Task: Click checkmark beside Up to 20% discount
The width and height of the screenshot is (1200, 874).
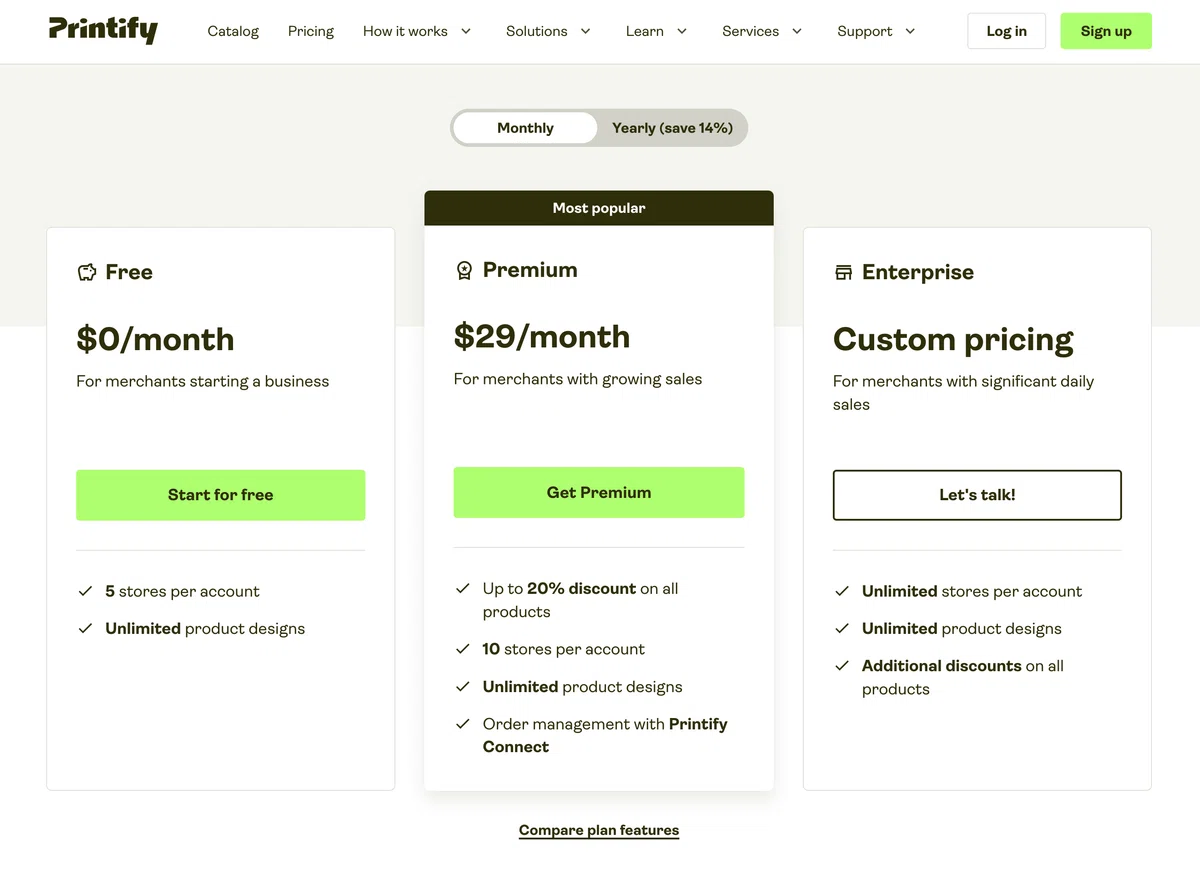Action: (463, 589)
